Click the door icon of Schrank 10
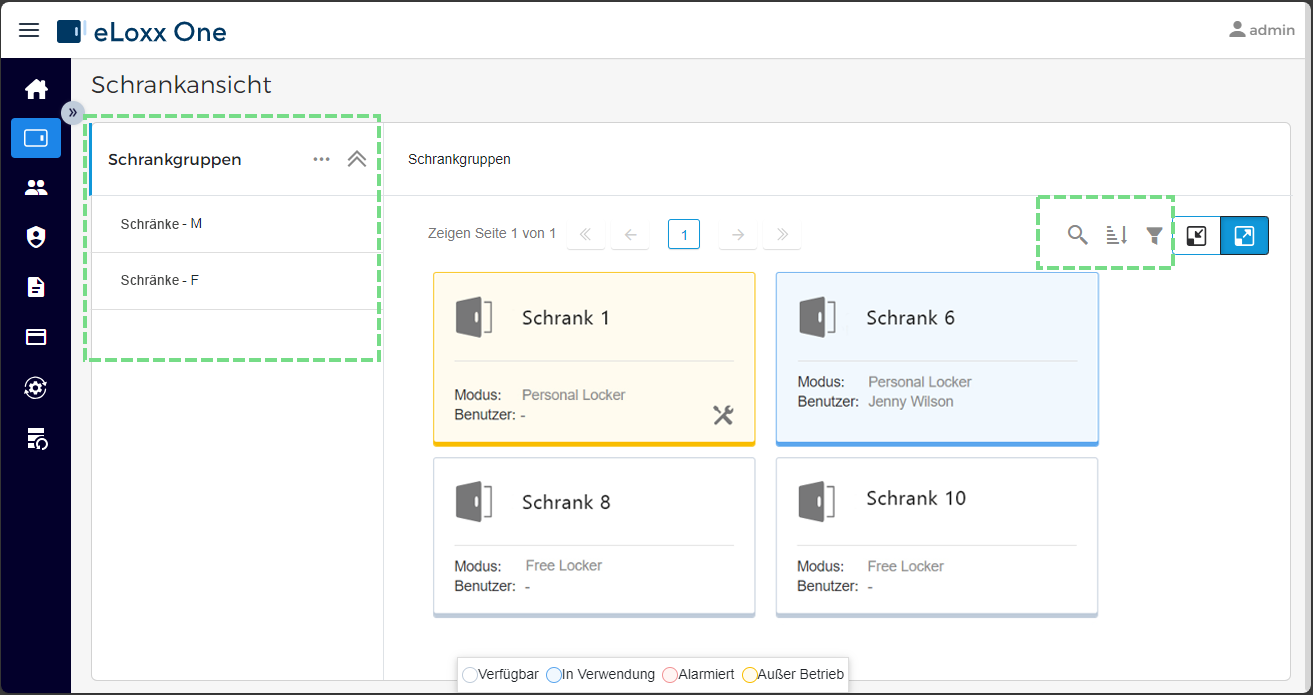The image size is (1313, 695). [x=816, y=501]
